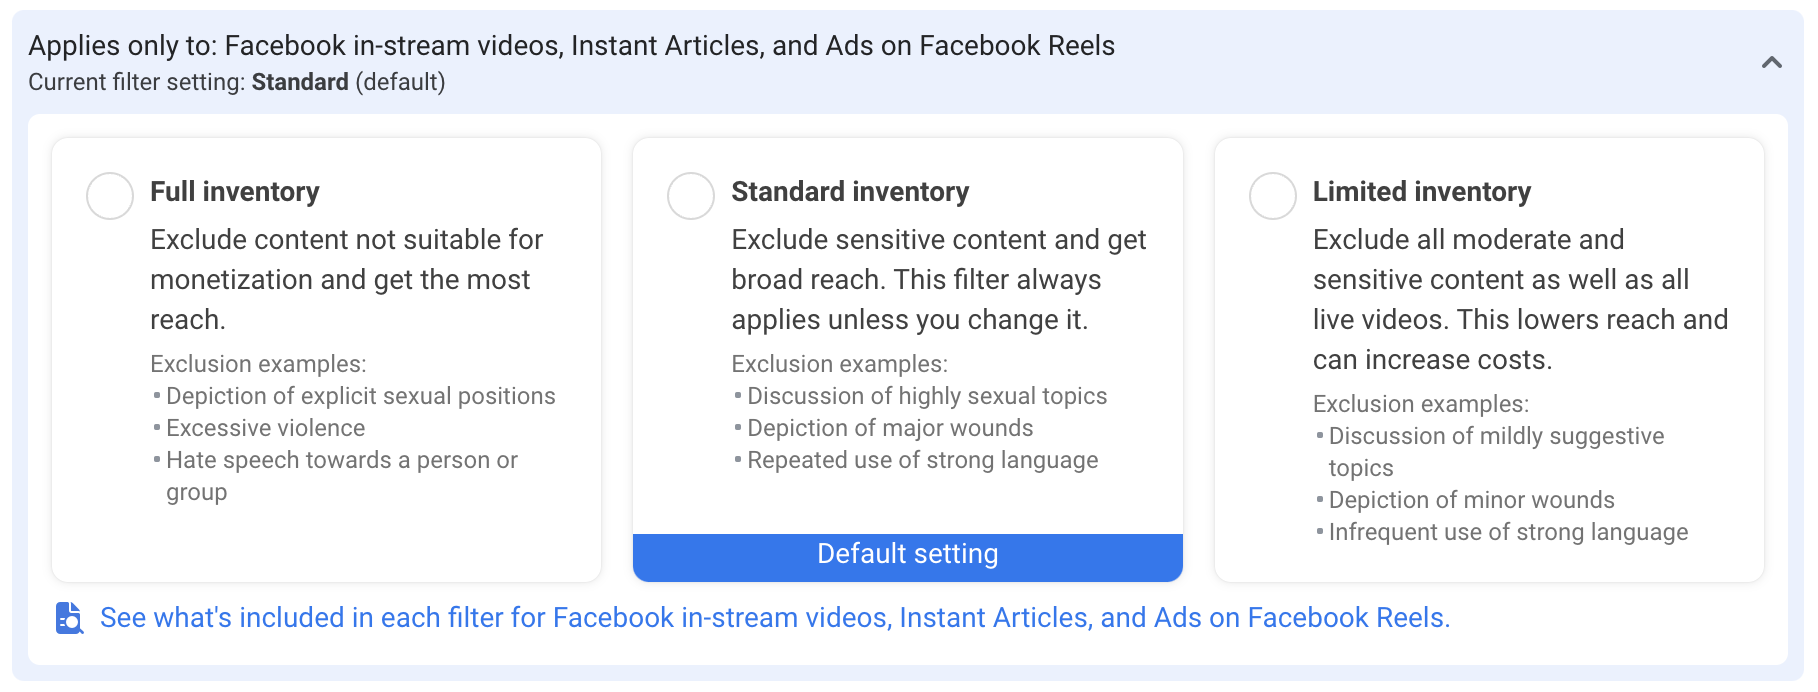Click the Current filter setting Standard line

coord(237,82)
